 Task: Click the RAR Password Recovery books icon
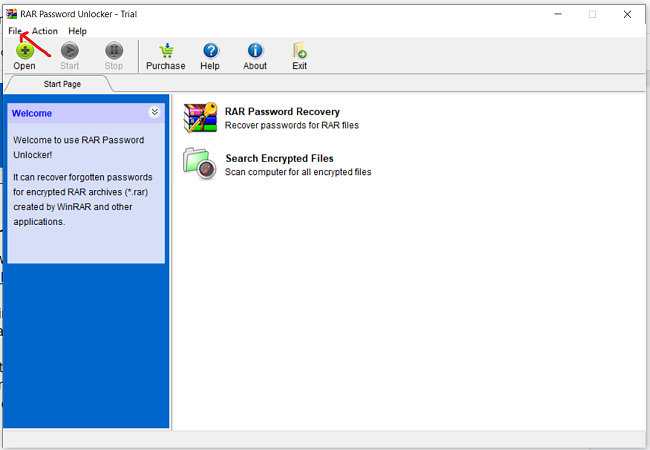pyautogui.click(x=200, y=118)
